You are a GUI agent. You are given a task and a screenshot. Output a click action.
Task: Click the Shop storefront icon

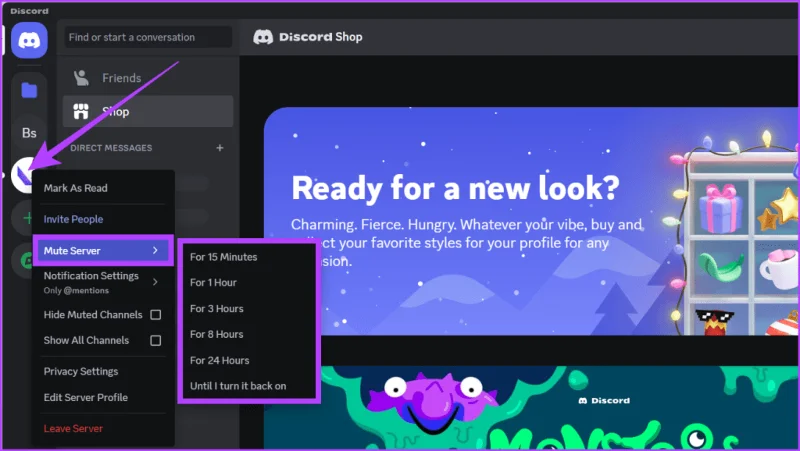pyautogui.click(x=81, y=111)
